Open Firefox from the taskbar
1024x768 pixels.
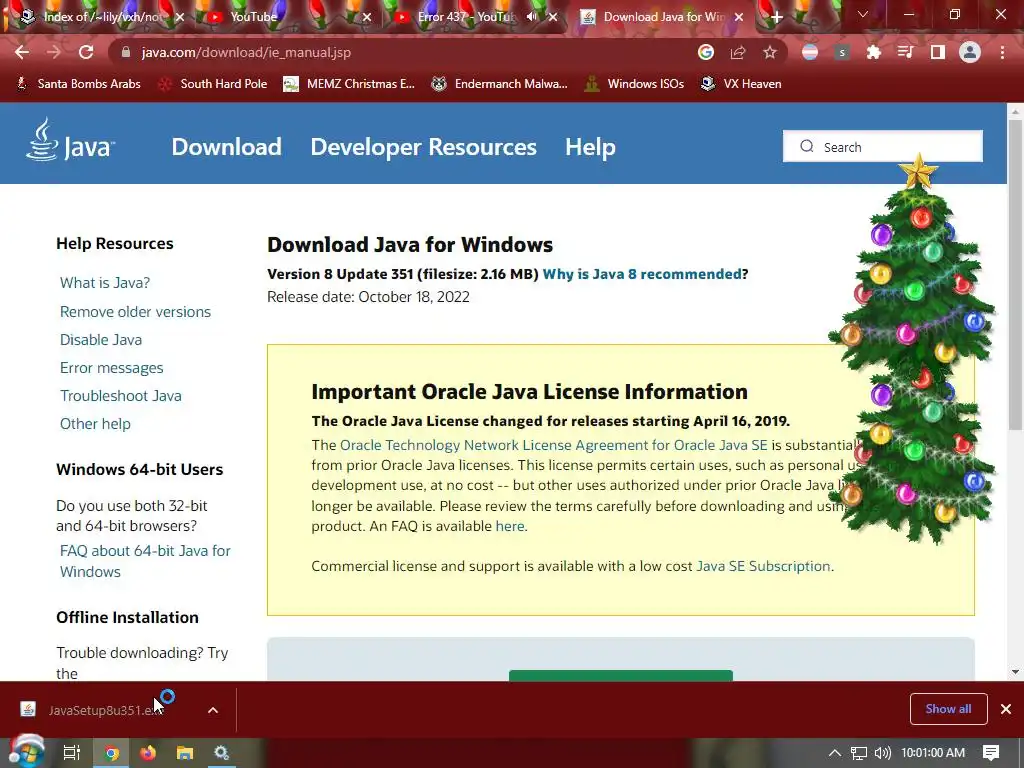(148, 753)
